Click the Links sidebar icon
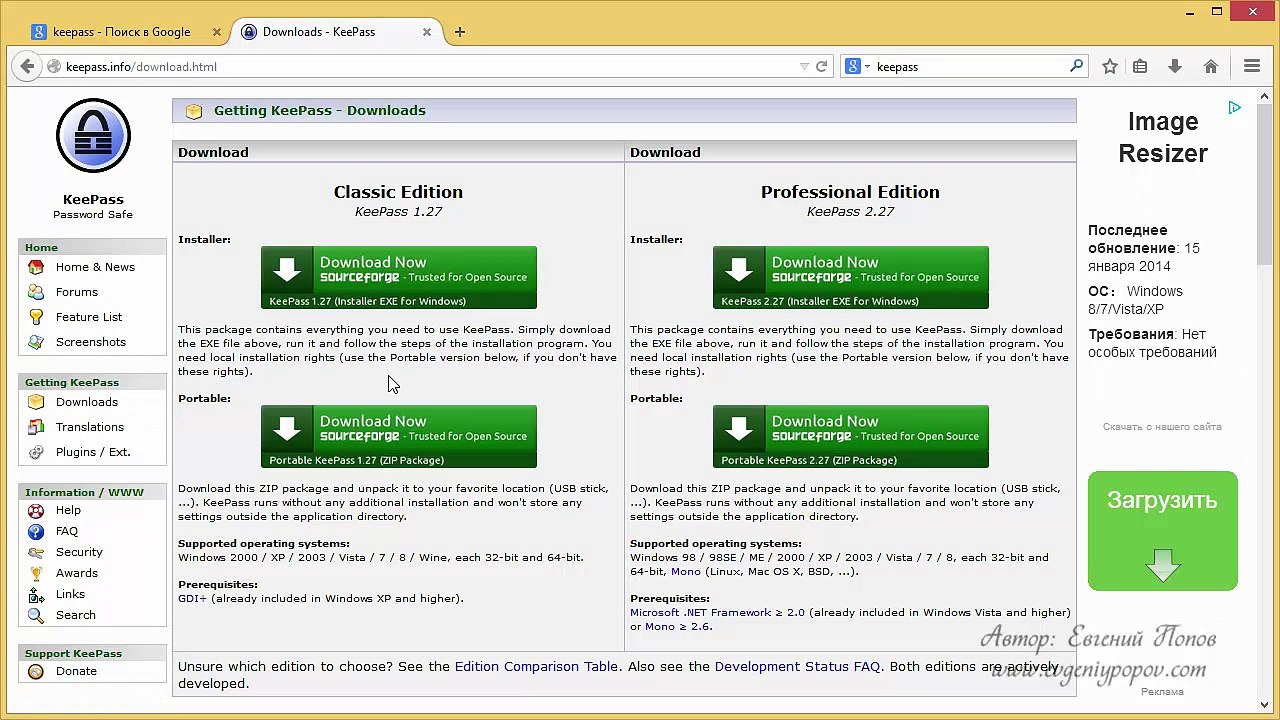The image size is (1280, 720). click(x=36, y=594)
